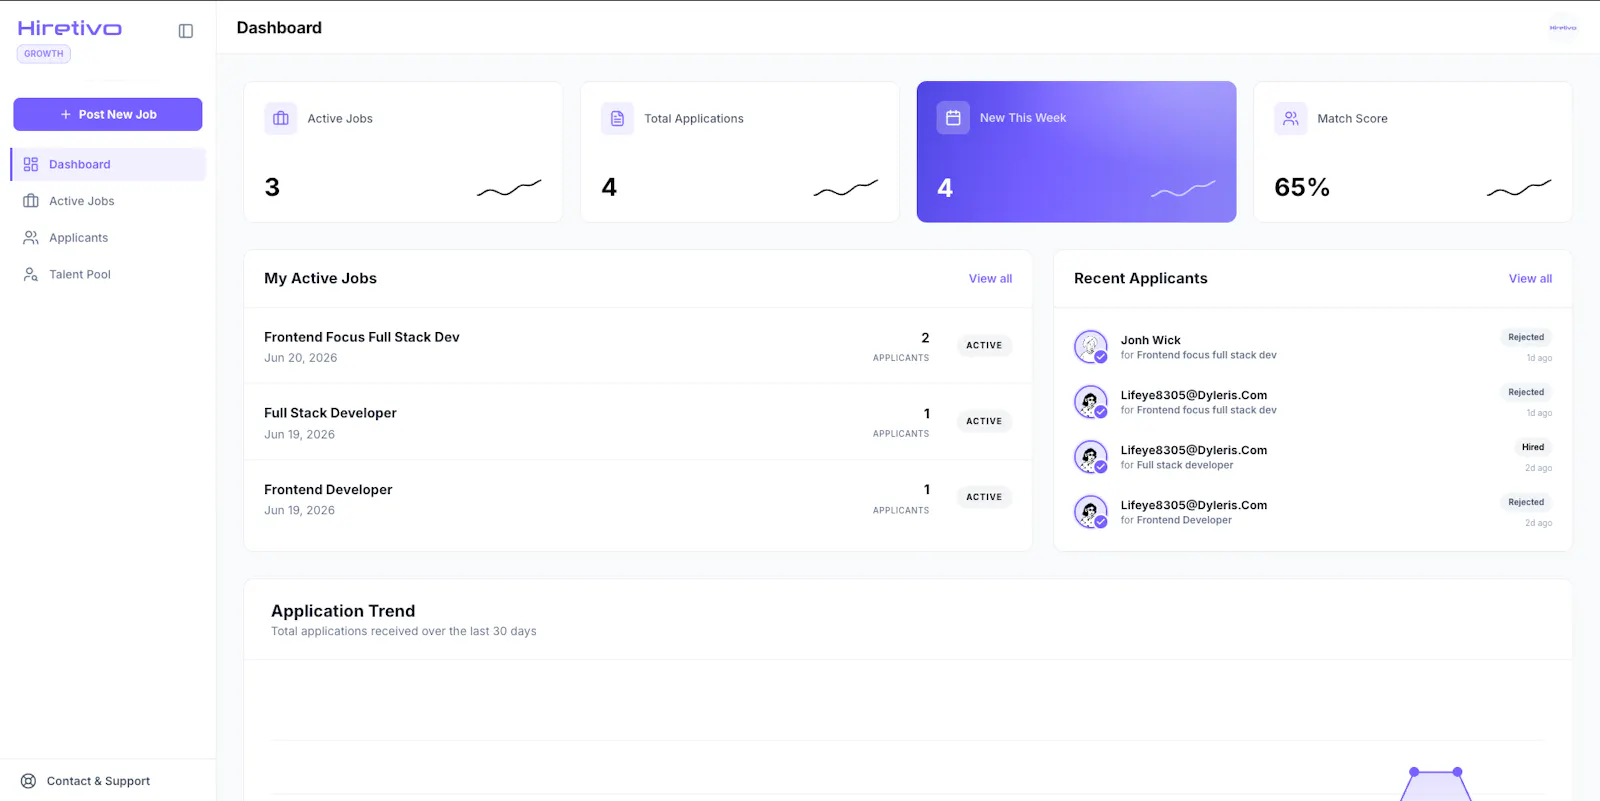Click the Active Jobs card sparkline

point(509,187)
